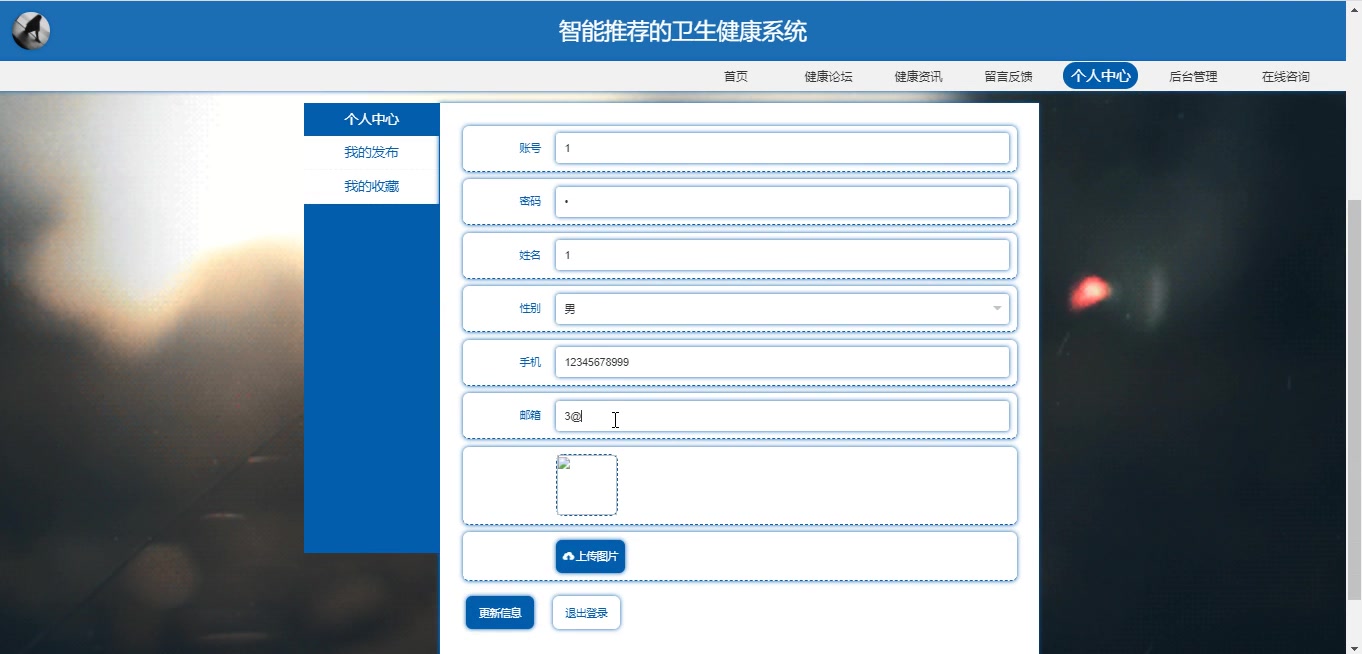This screenshot has width=1362, height=654.
Task: Click the site logo avatar in header
Action: pos(31,31)
